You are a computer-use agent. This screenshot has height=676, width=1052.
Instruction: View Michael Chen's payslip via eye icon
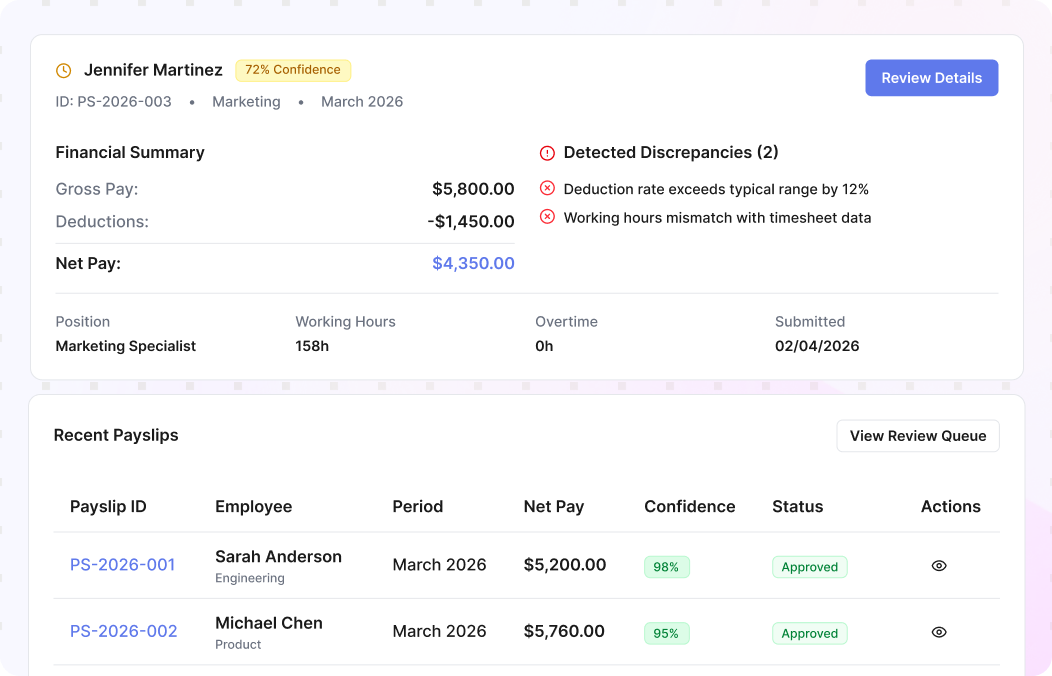click(939, 632)
